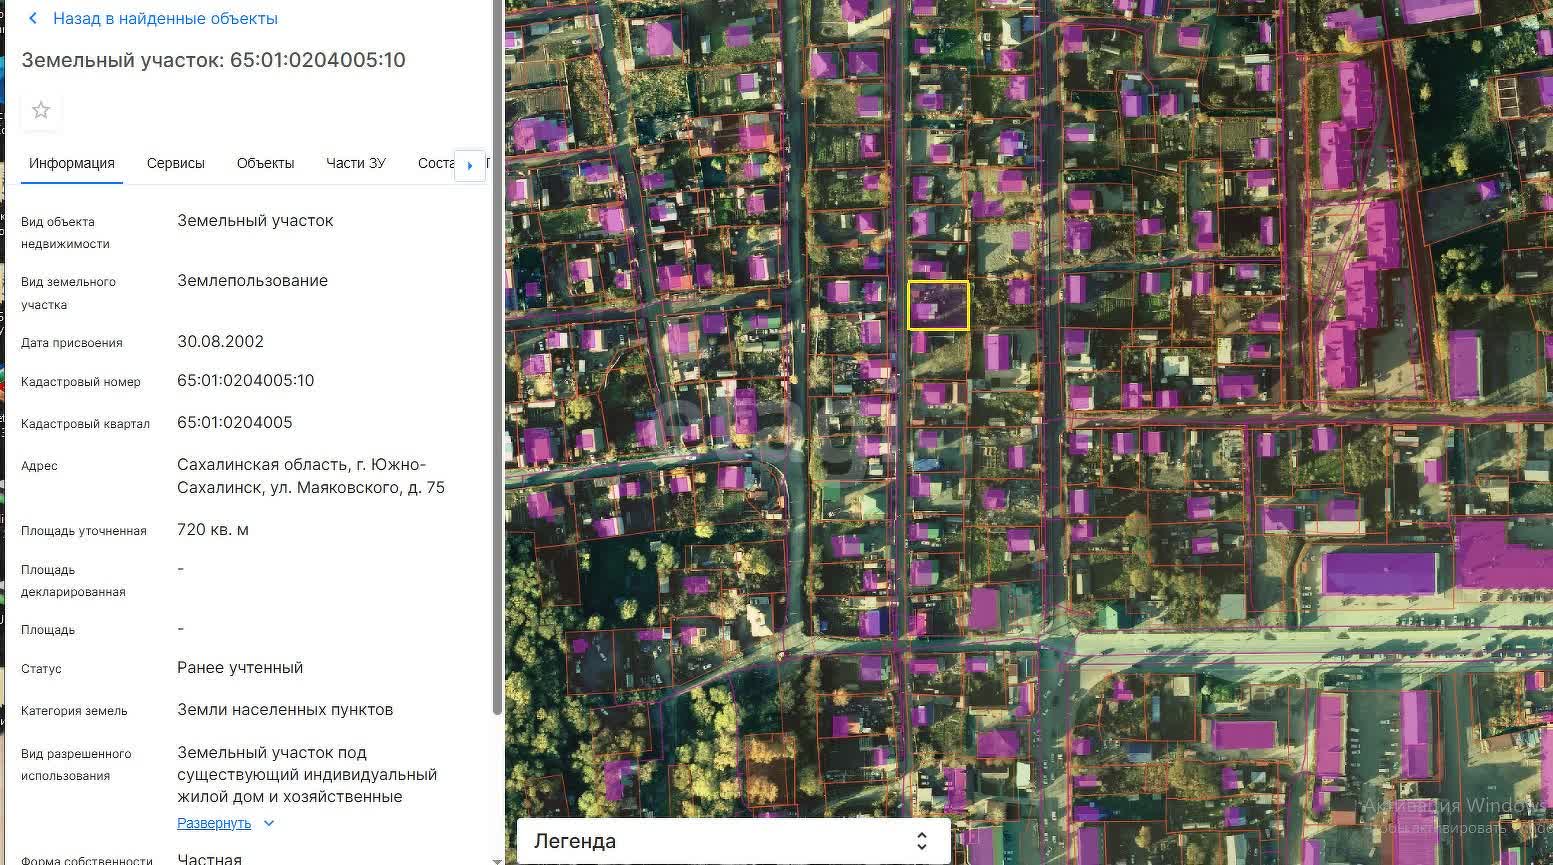This screenshot has height=865, width=1553.
Task: Switch to the Информация tab
Action: tap(72, 163)
